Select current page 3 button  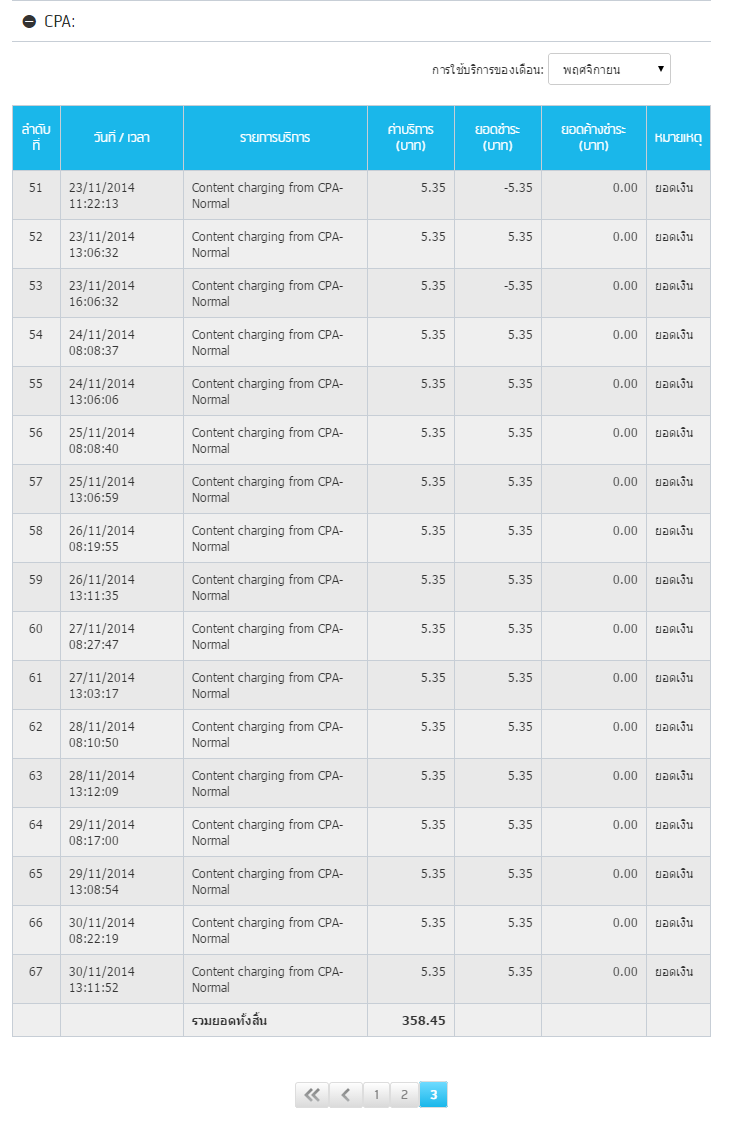pos(434,1095)
